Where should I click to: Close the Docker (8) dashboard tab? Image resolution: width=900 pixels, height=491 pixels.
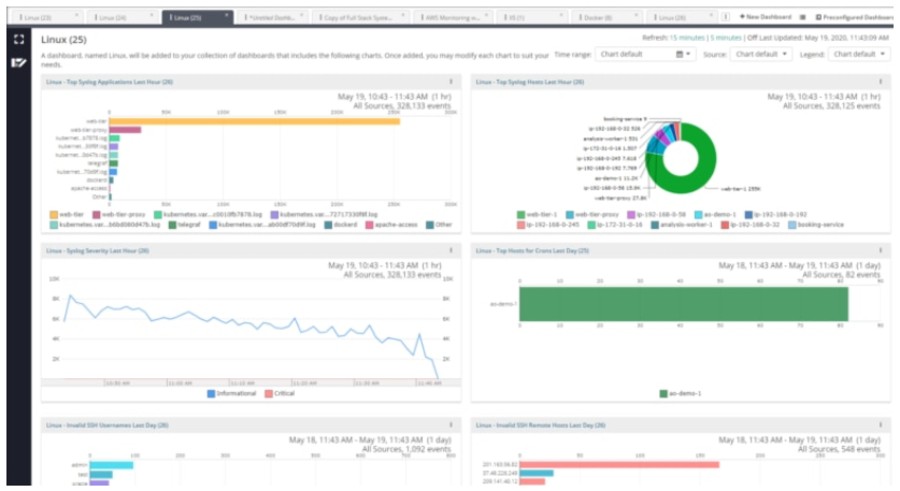[636, 16]
